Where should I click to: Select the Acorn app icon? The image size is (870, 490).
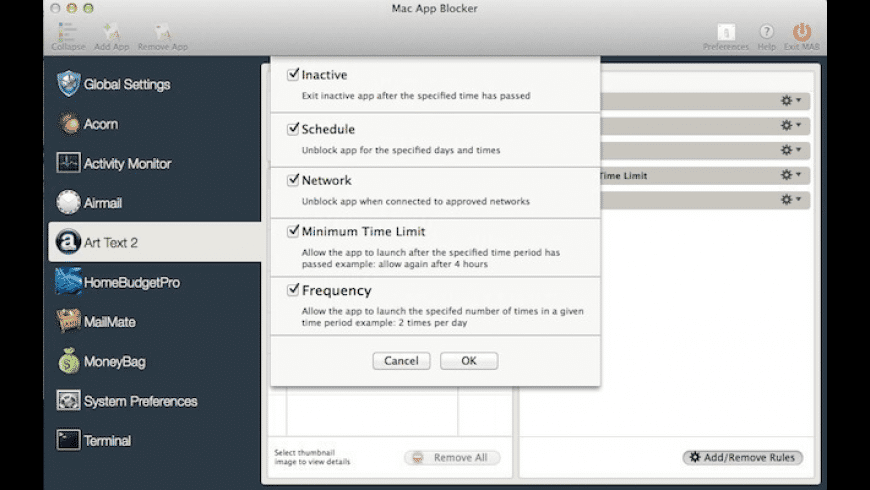(x=69, y=124)
